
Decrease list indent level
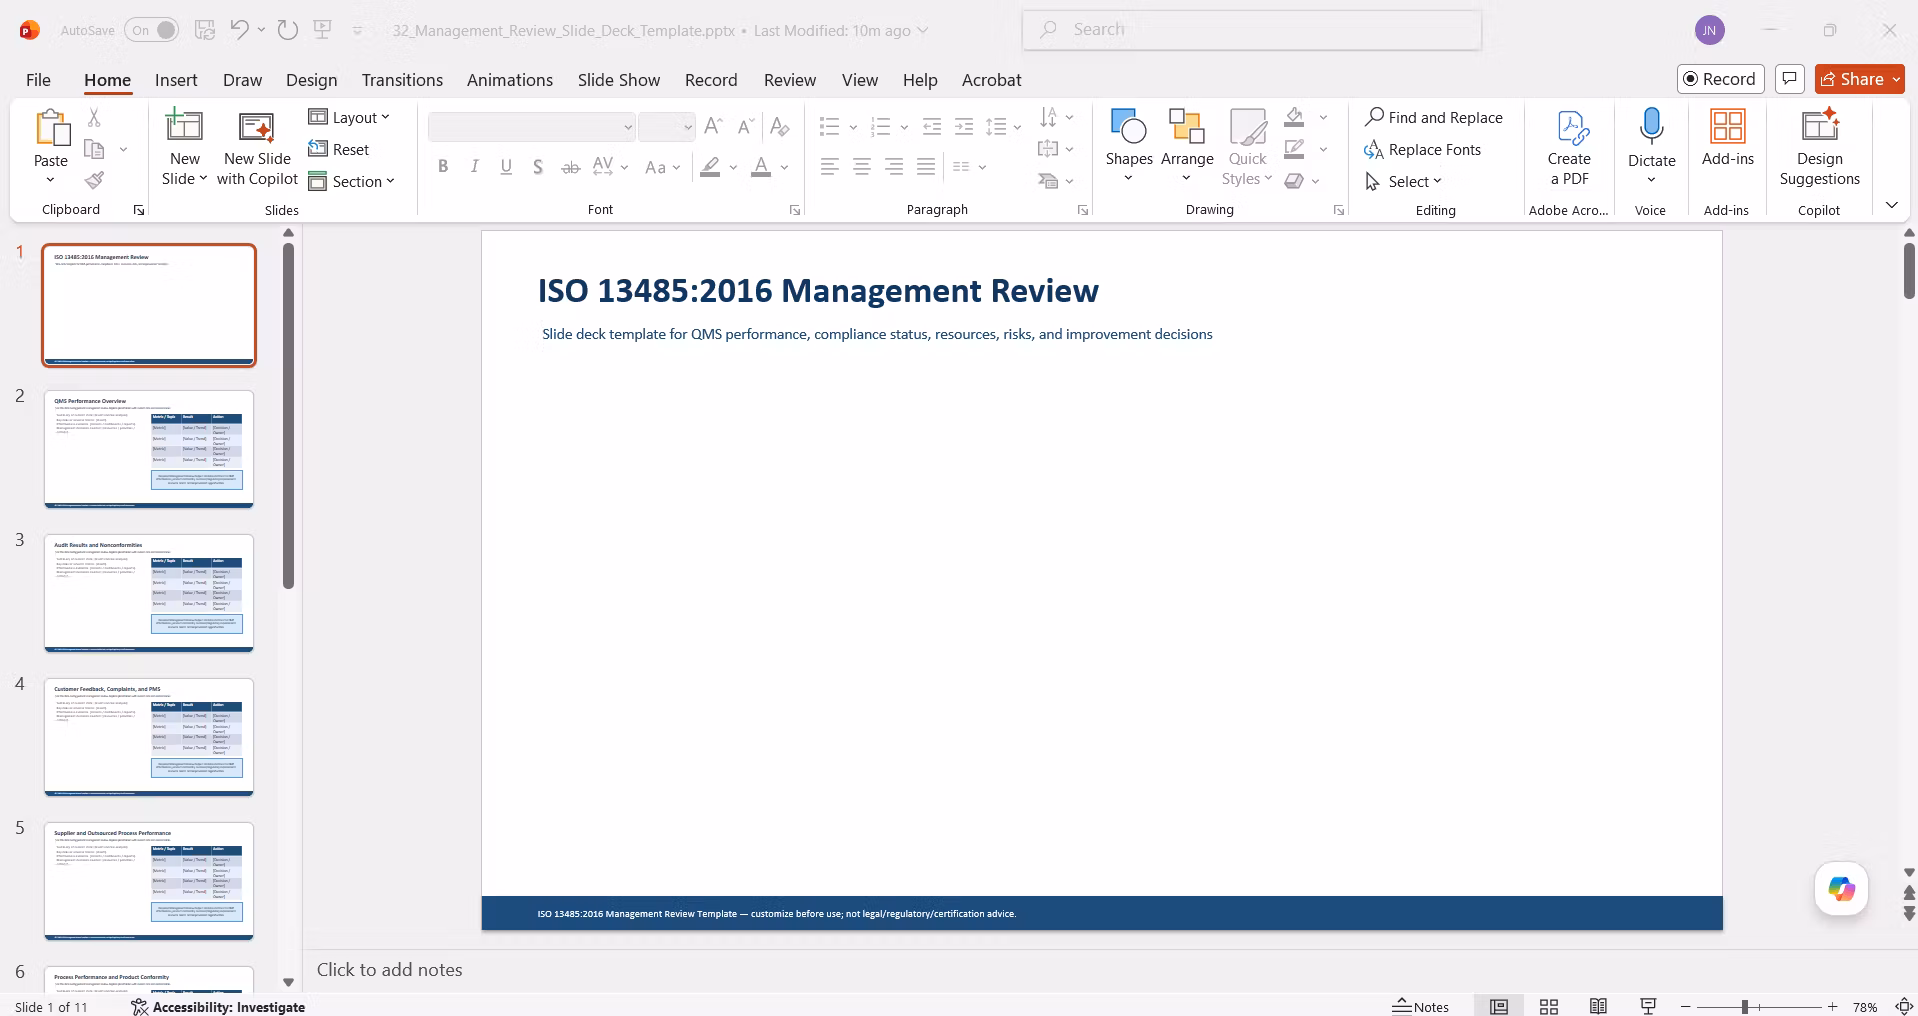click(x=932, y=126)
